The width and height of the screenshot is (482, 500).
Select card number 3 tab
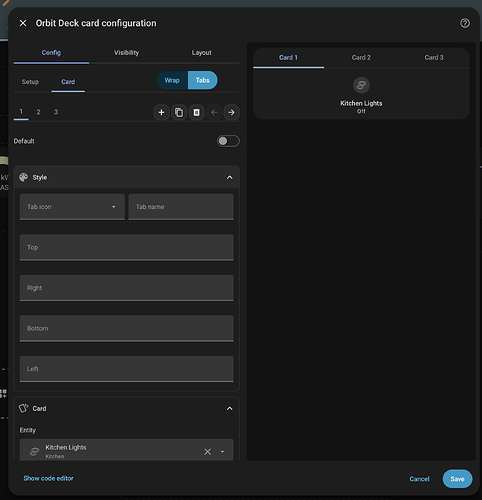[x=56, y=112]
